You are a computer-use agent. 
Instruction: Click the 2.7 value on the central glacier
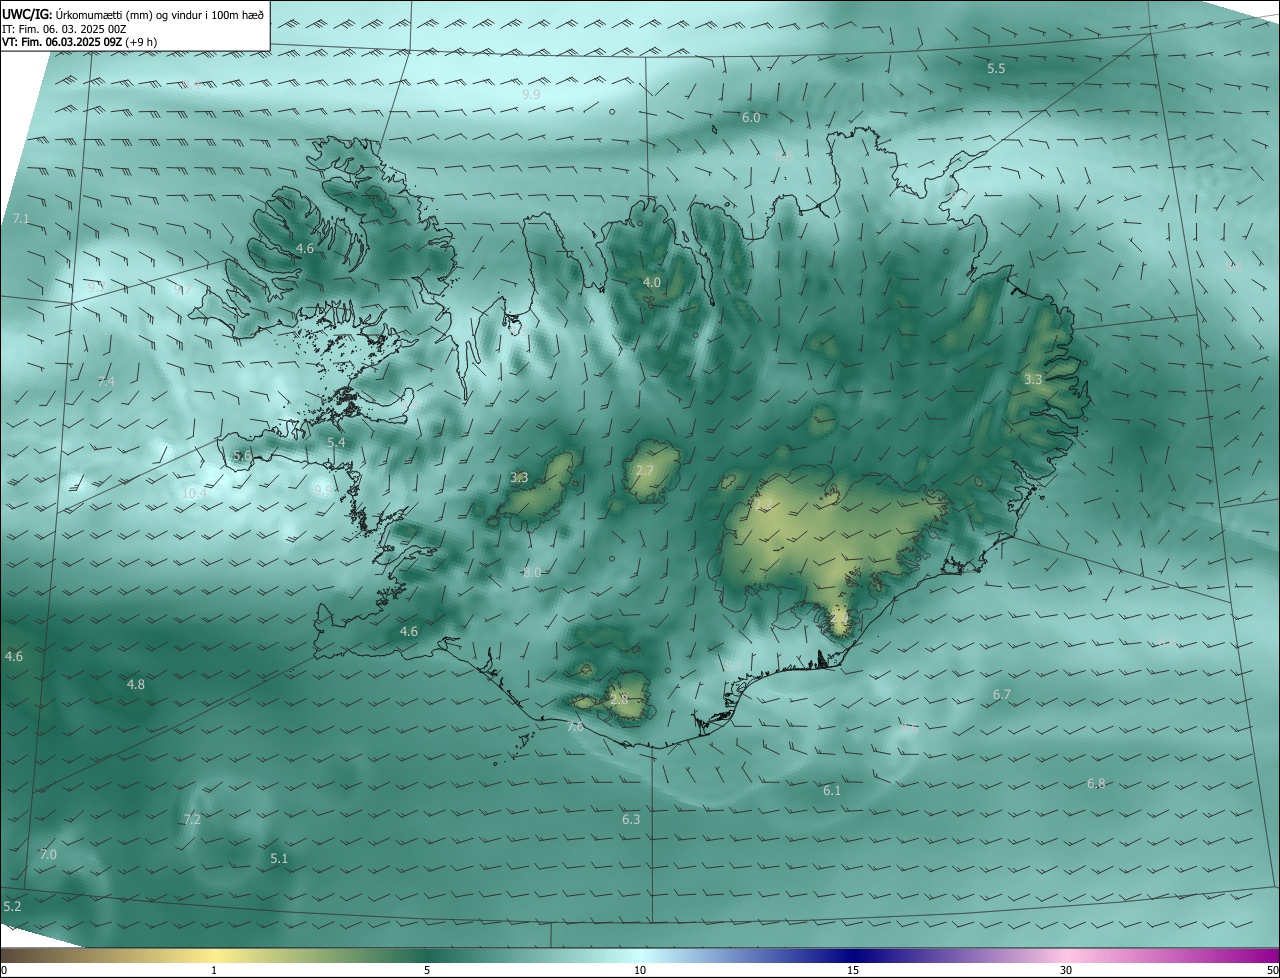644,471
